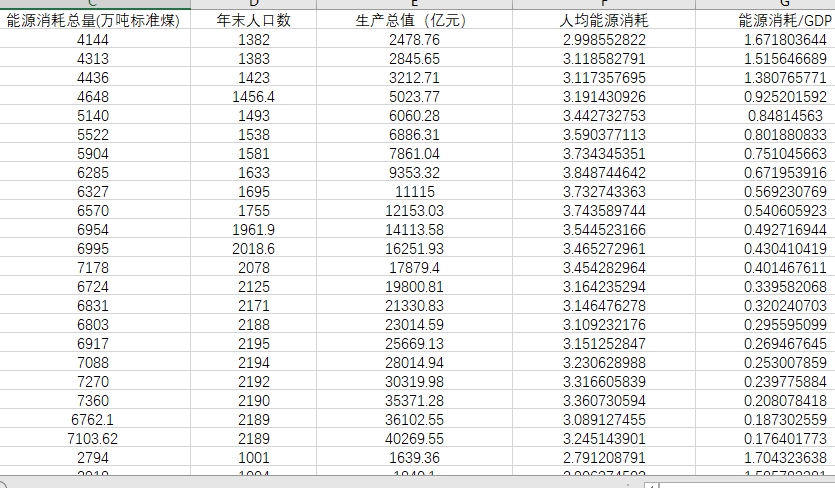Click the cell with 1.671803644
The height and width of the screenshot is (488, 835).
[765, 39]
